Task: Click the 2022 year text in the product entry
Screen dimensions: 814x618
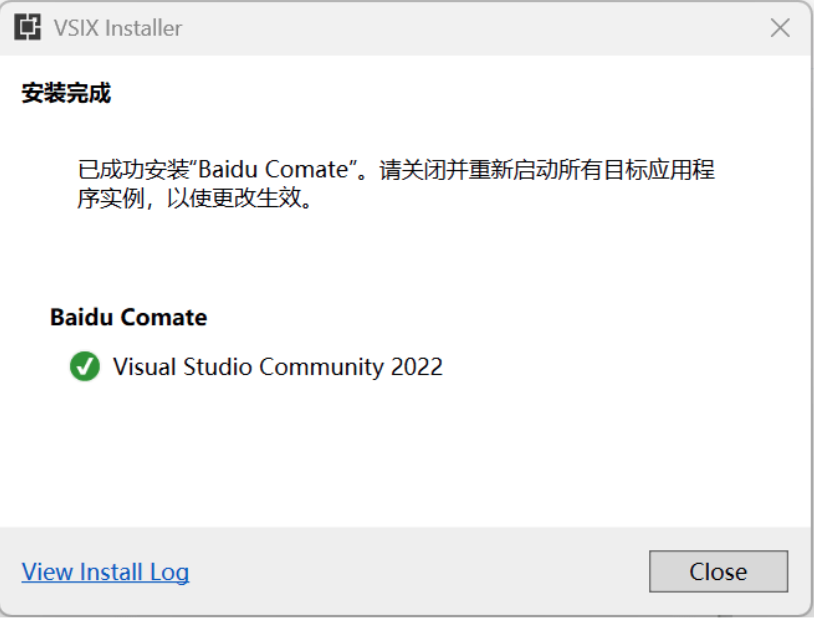Action: click(x=417, y=367)
